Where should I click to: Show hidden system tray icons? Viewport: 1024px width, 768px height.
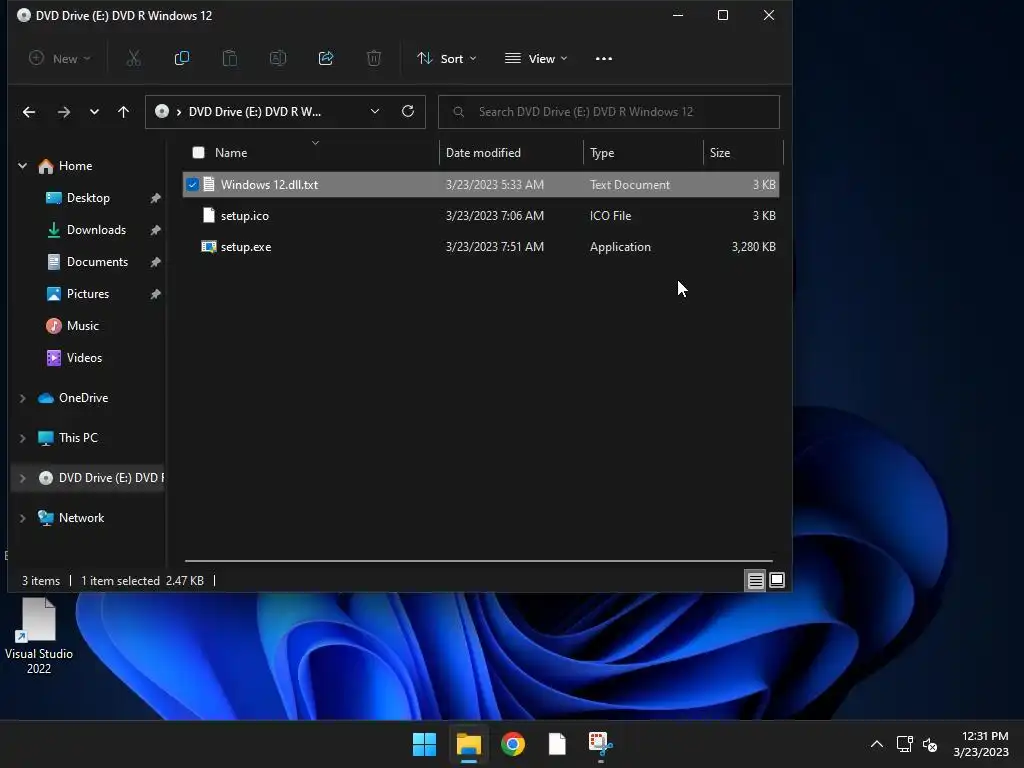[877, 744]
